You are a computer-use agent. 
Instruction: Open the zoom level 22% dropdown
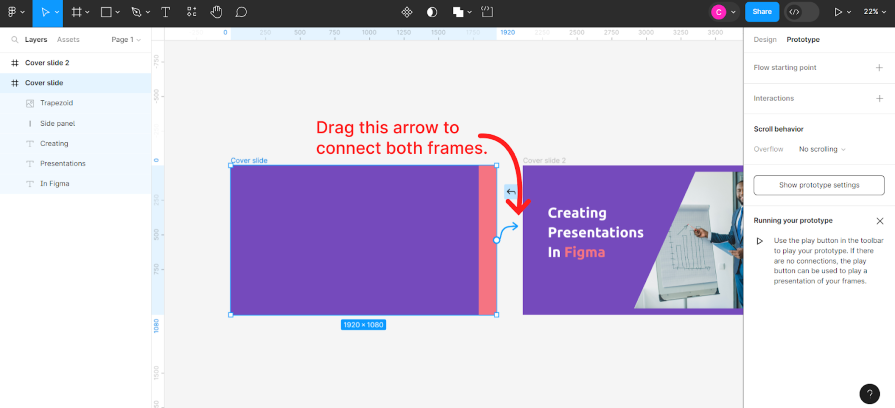[x=874, y=12]
